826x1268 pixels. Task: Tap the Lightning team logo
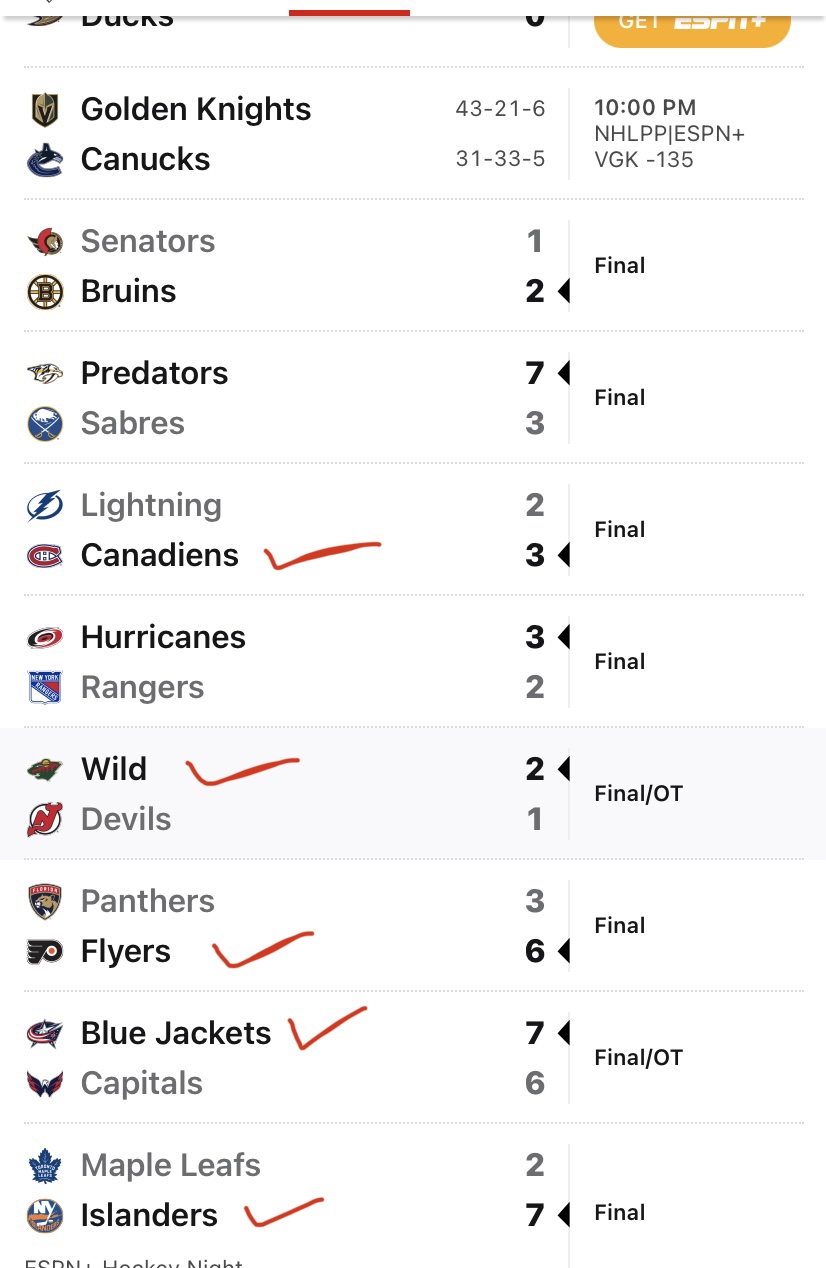[x=45, y=506]
